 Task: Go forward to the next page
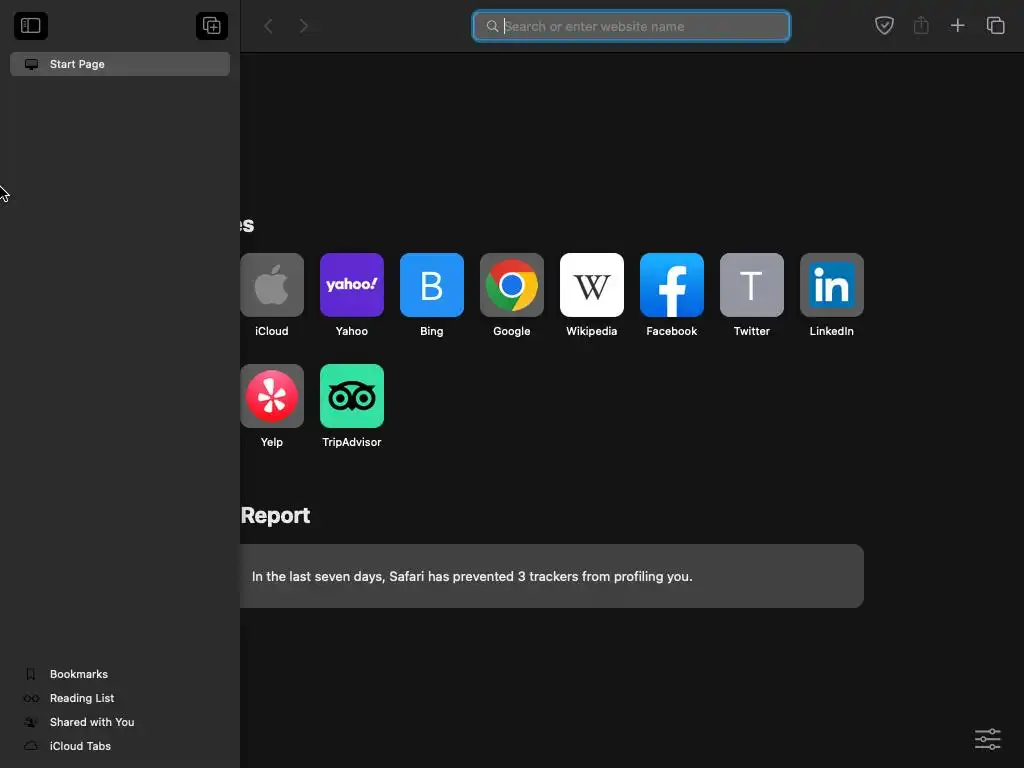click(304, 26)
